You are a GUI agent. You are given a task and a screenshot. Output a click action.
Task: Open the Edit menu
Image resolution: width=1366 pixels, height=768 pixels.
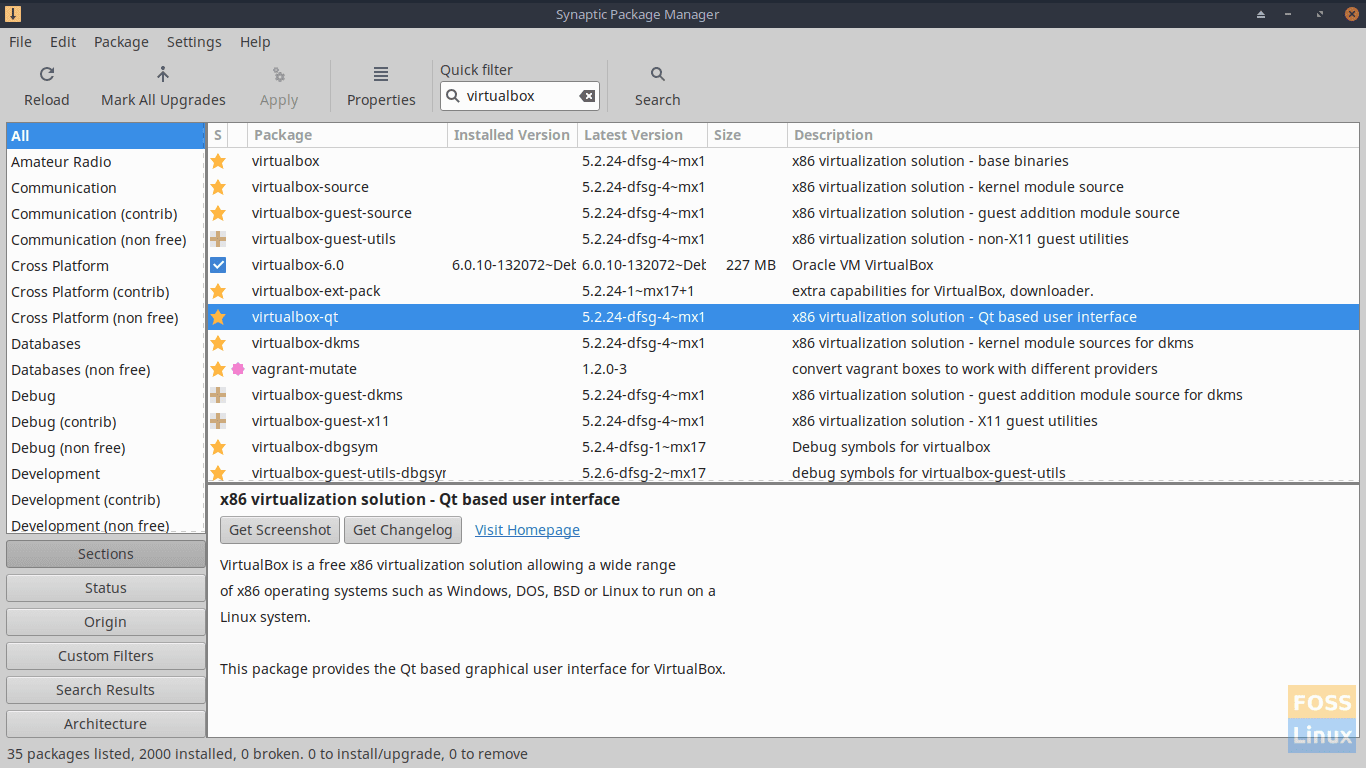click(63, 42)
